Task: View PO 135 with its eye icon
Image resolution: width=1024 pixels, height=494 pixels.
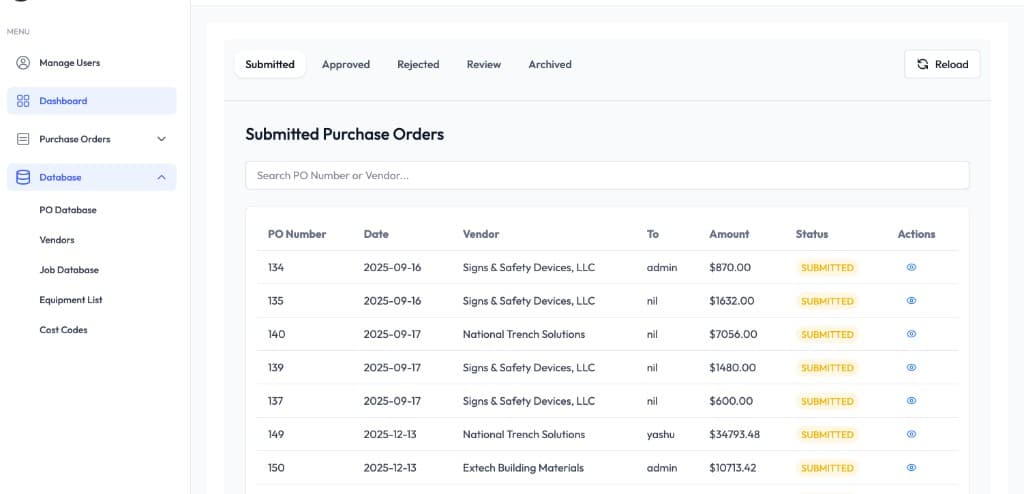Action: (911, 301)
